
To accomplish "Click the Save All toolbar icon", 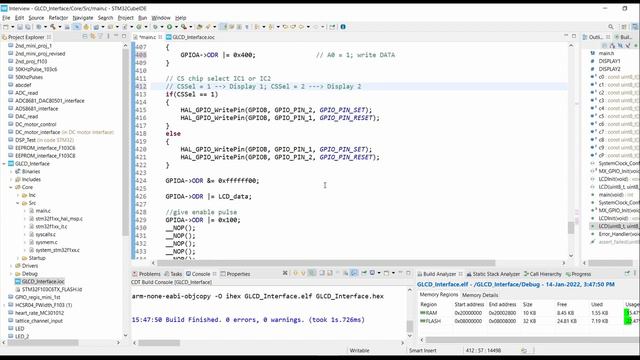I will pyautogui.click(x=28, y=27).
